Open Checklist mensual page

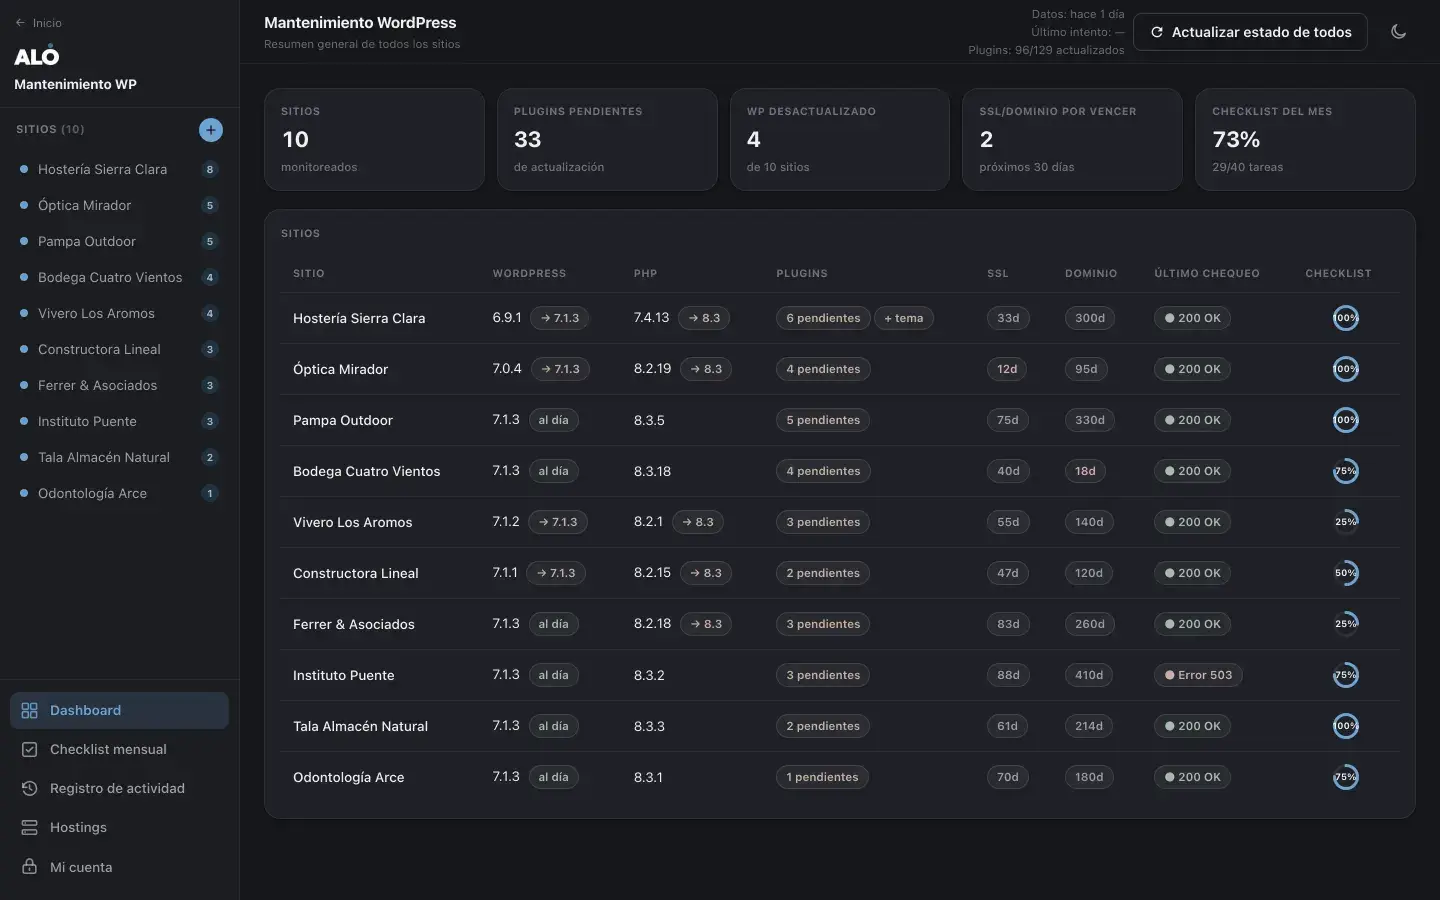click(119, 749)
